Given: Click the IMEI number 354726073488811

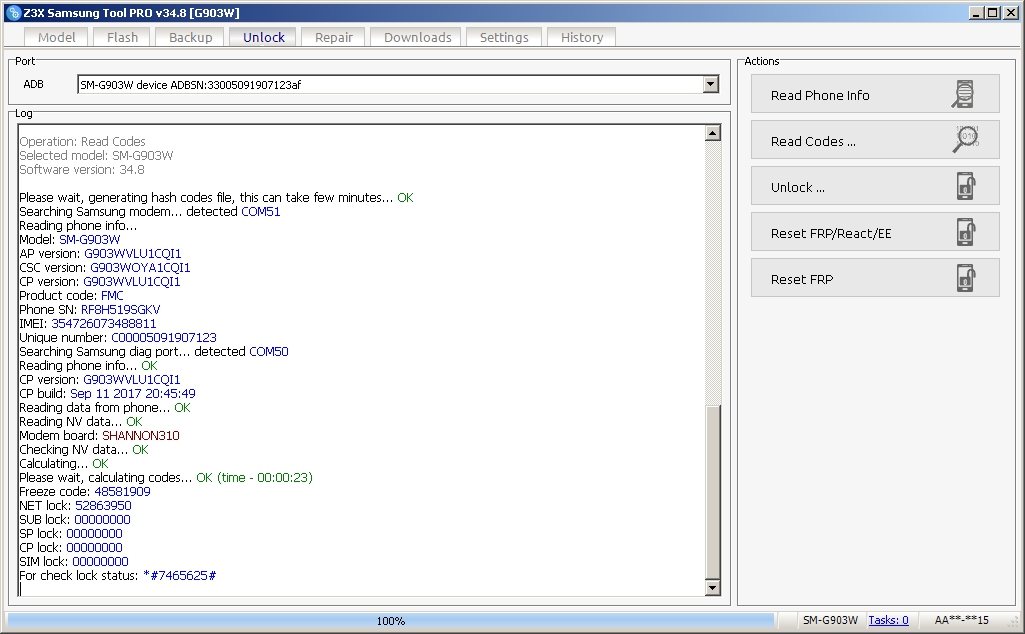Looking at the screenshot, I should click(x=103, y=324).
